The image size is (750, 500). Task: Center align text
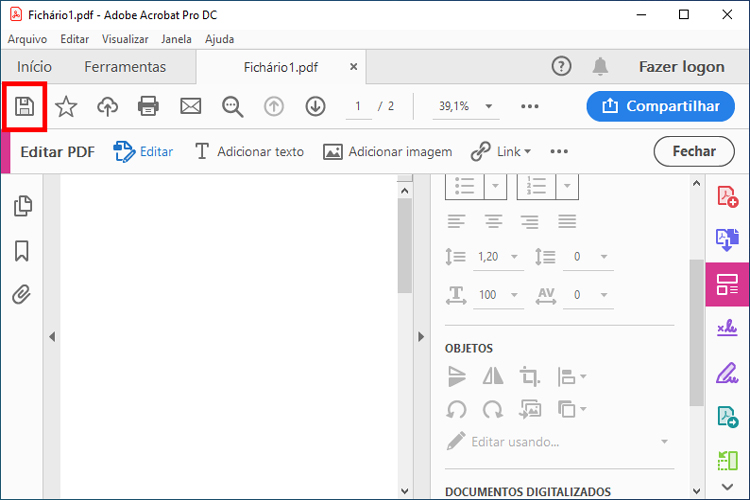pyautogui.click(x=493, y=222)
